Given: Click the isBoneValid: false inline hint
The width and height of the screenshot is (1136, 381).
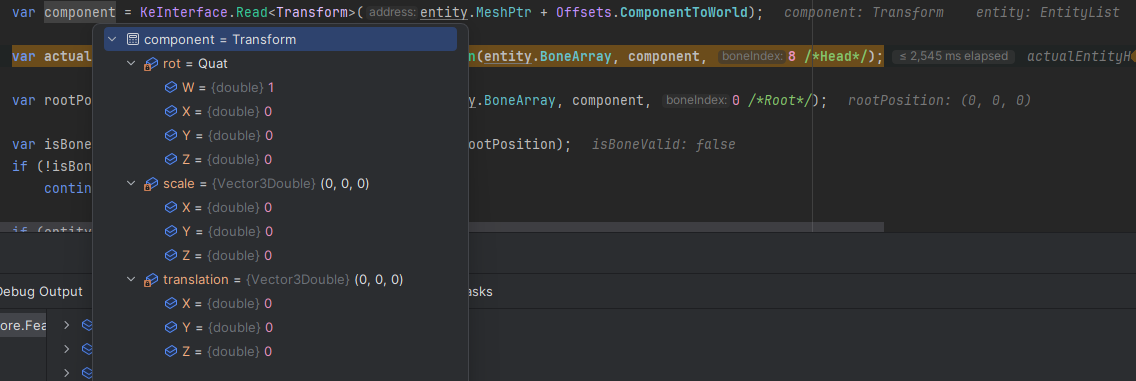Looking at the screenshot, I should point(664,144).
